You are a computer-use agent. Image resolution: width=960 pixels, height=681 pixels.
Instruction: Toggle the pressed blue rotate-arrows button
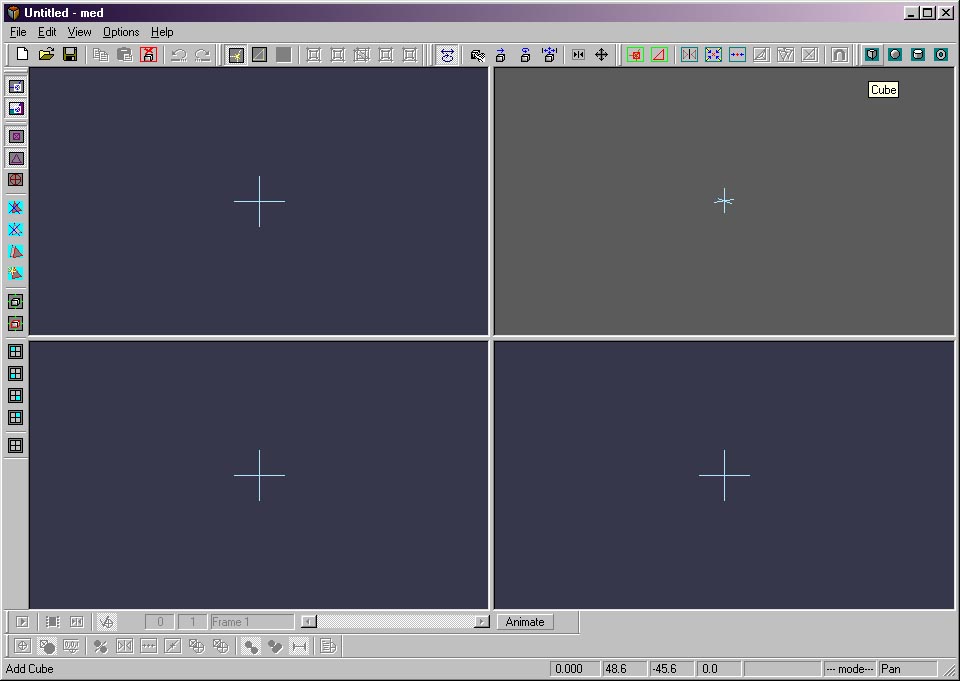click(448, 55)
